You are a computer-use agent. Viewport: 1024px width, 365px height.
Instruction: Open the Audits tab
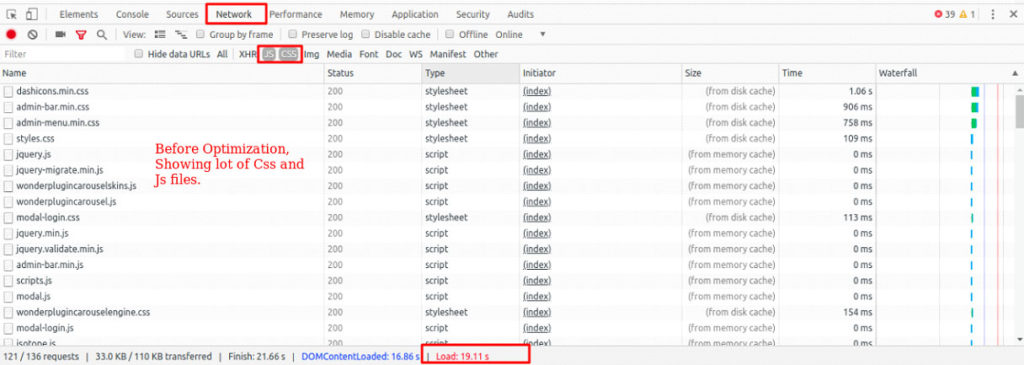pos(520,14)
